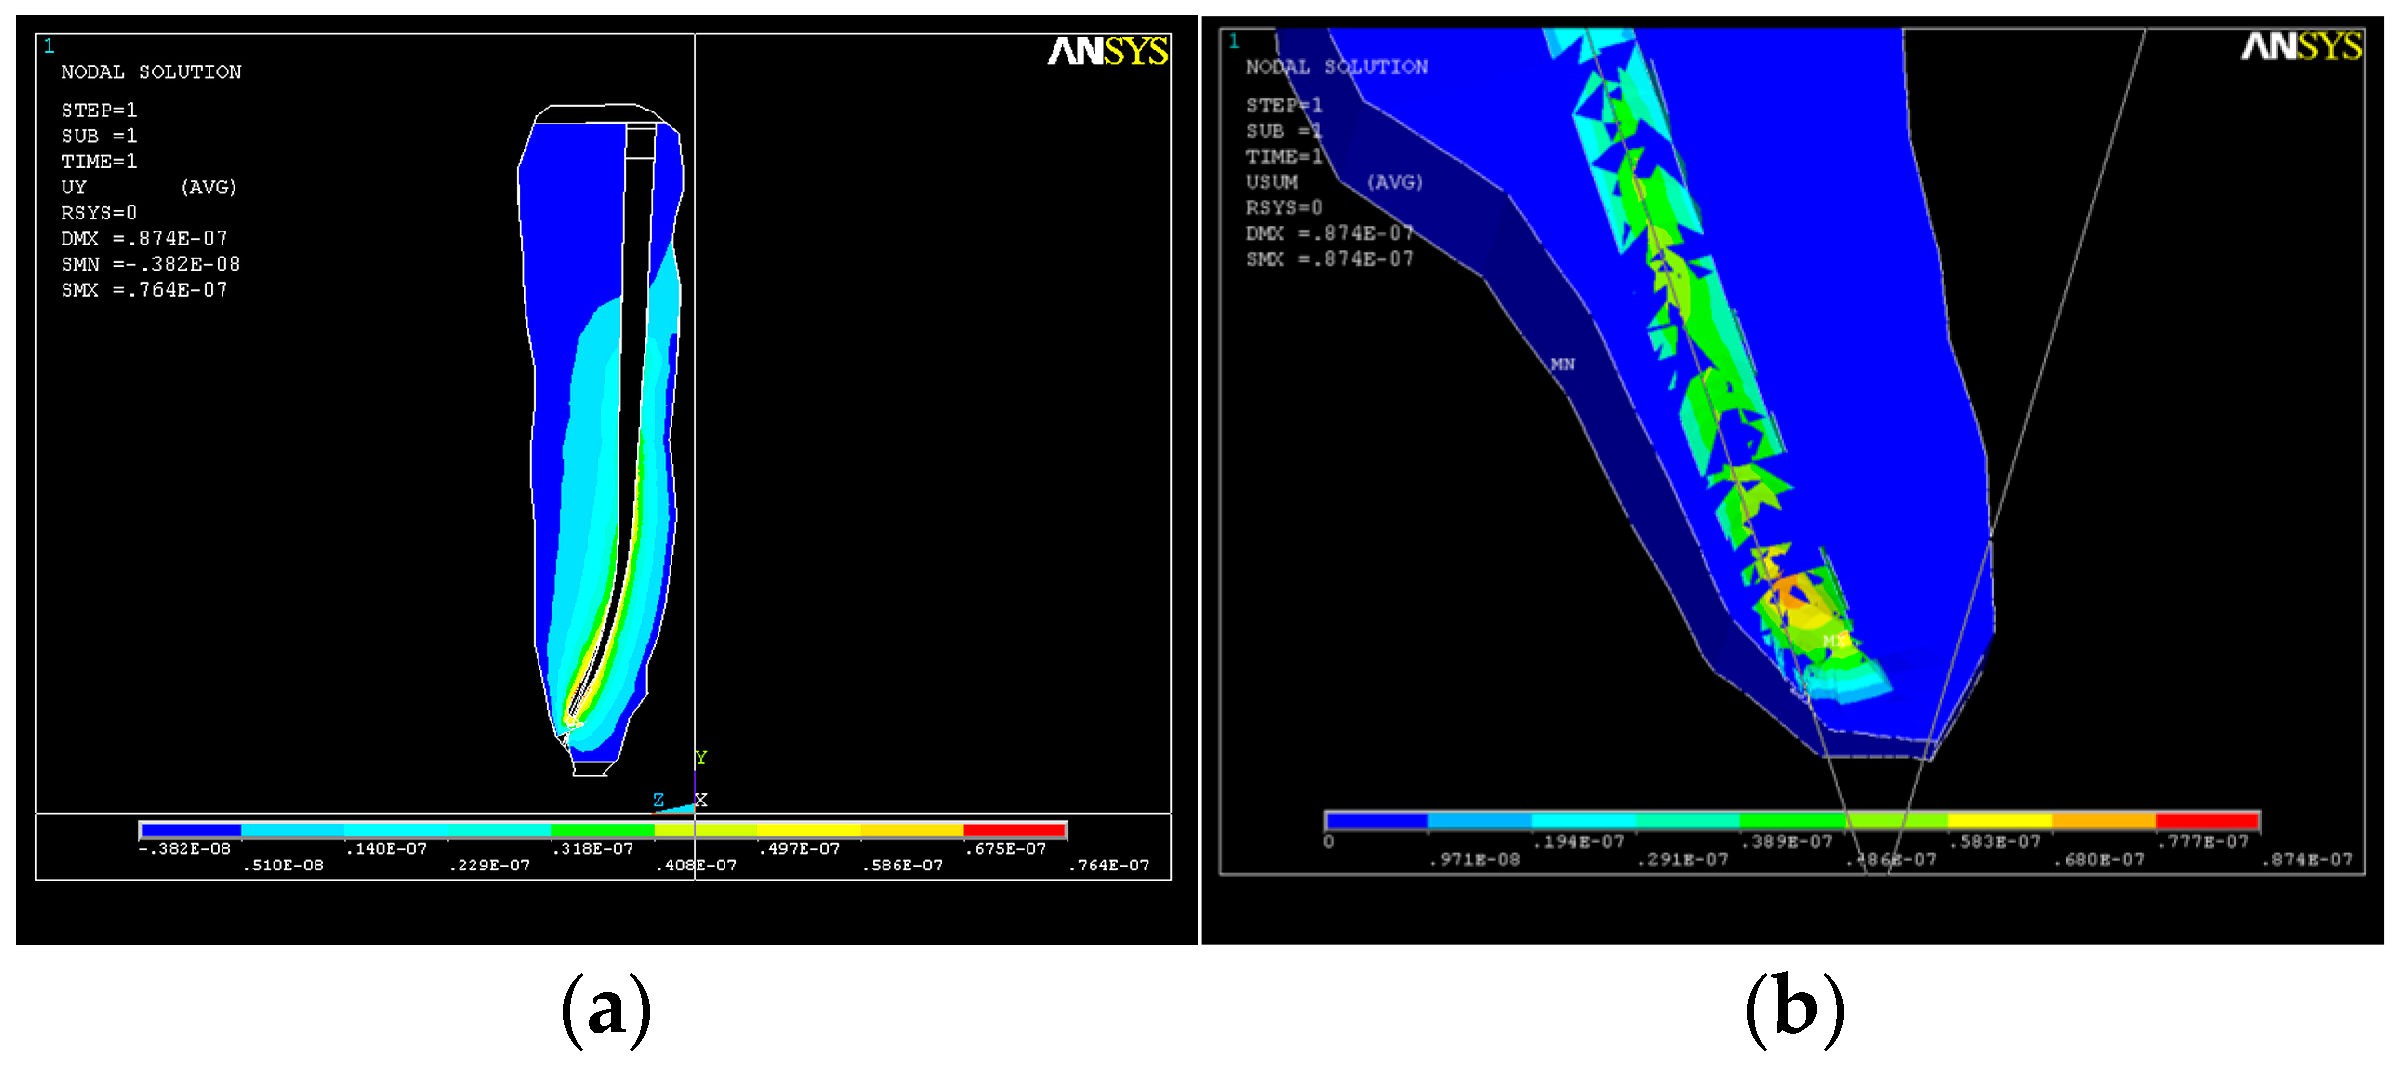
Task: Click NODAL SOLUTION title in panel (a)
Action: click(151, 72)
